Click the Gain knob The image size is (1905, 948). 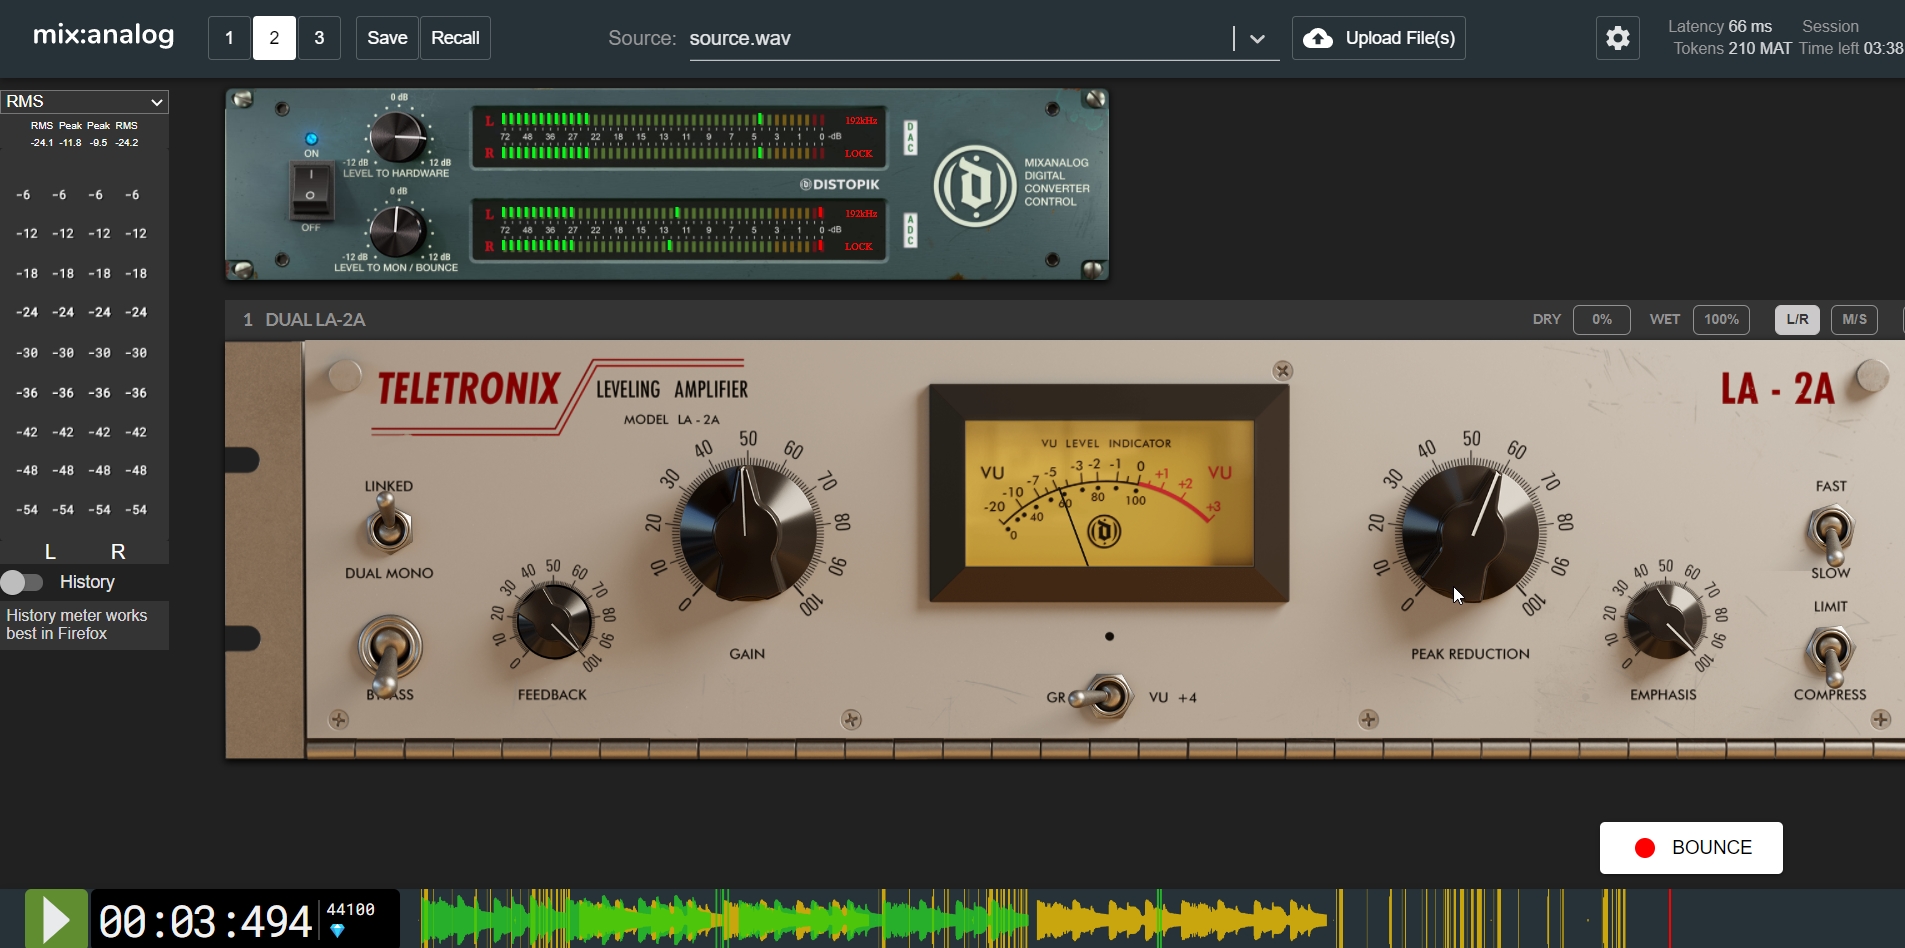click(x=747, y=530)
